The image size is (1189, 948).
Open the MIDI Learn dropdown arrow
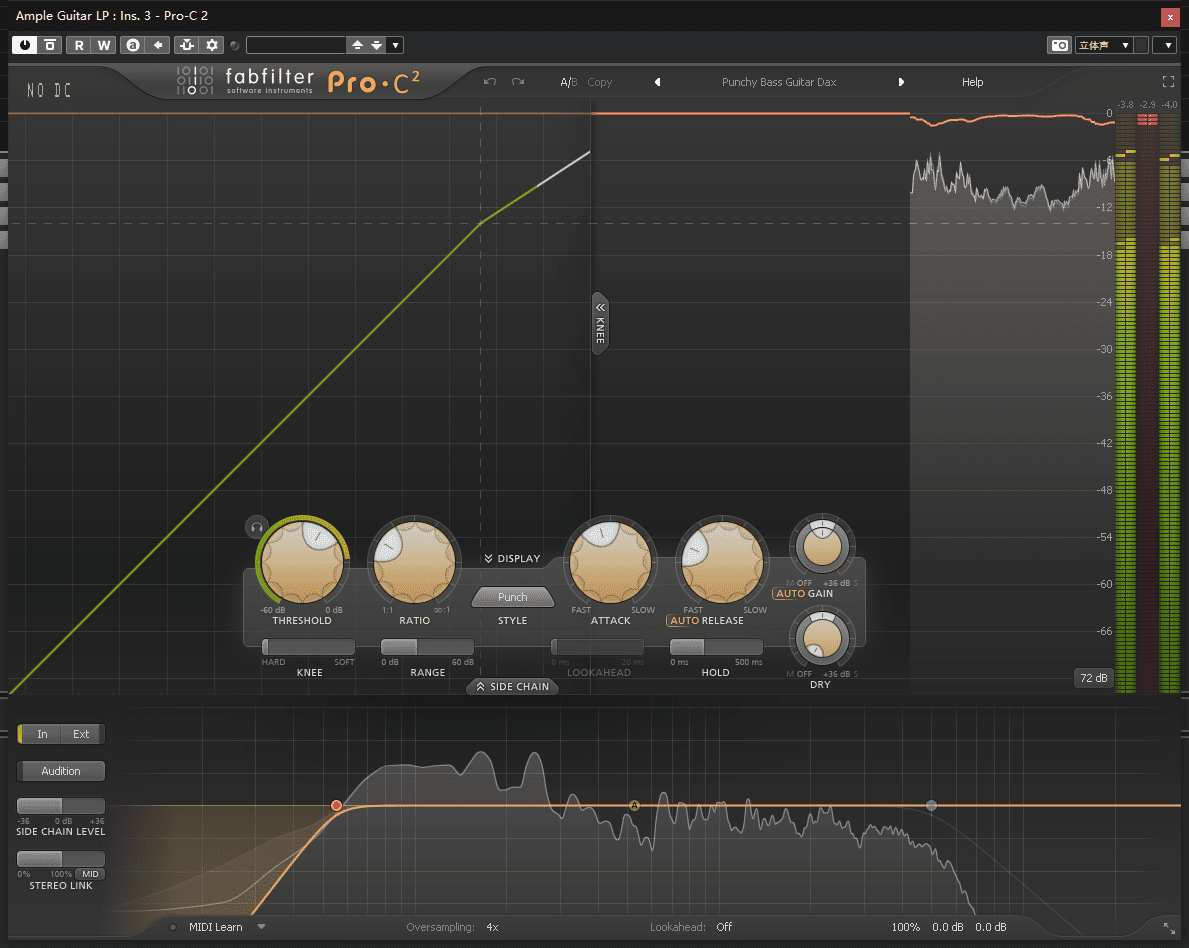click(262, 927)
